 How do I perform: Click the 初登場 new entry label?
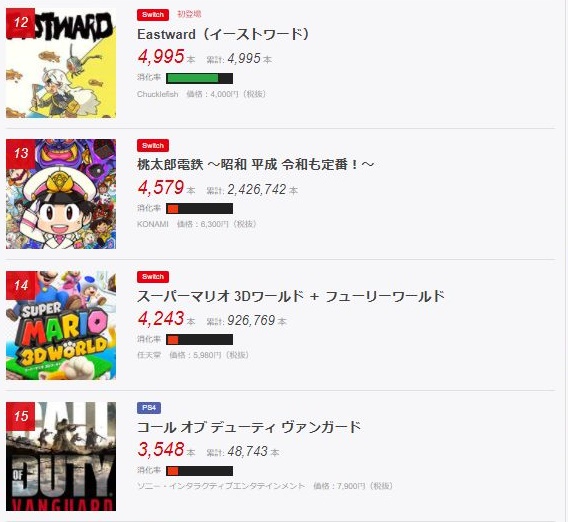[x=189, y=14]
